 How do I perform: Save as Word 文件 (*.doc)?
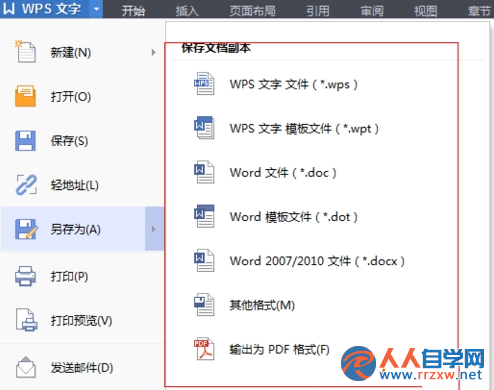(x=283, y=173)
